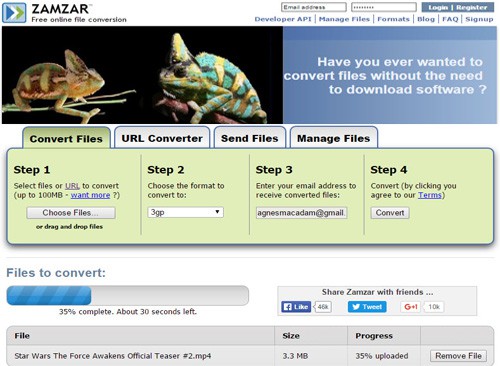
Task: Click the '35% complete' status text
Action: pos(128,312)
